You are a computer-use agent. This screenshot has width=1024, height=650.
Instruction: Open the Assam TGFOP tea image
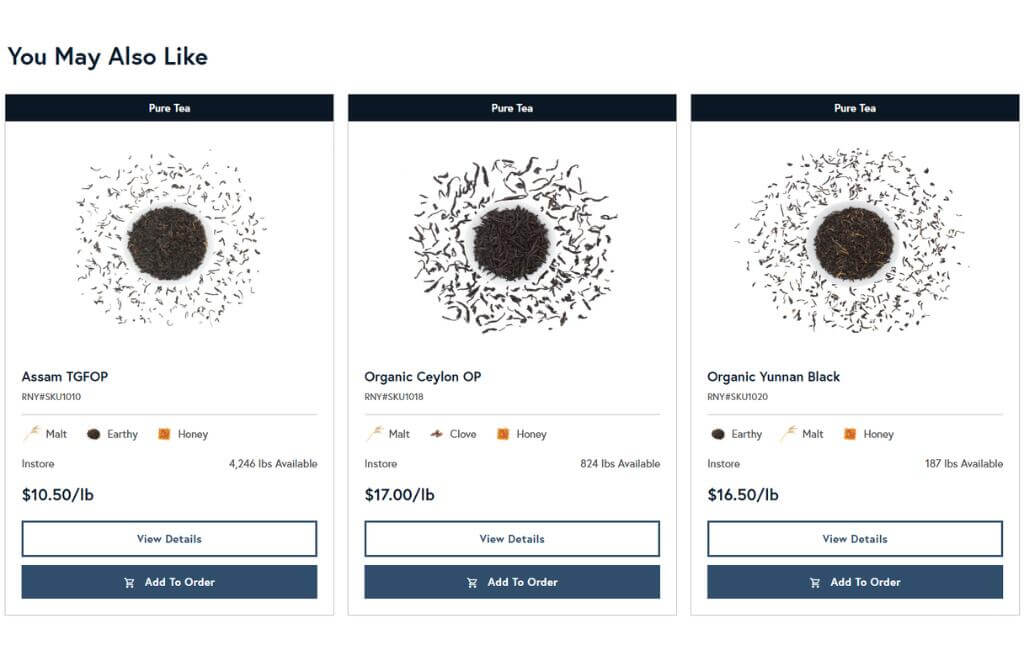(x=169, y=240)
